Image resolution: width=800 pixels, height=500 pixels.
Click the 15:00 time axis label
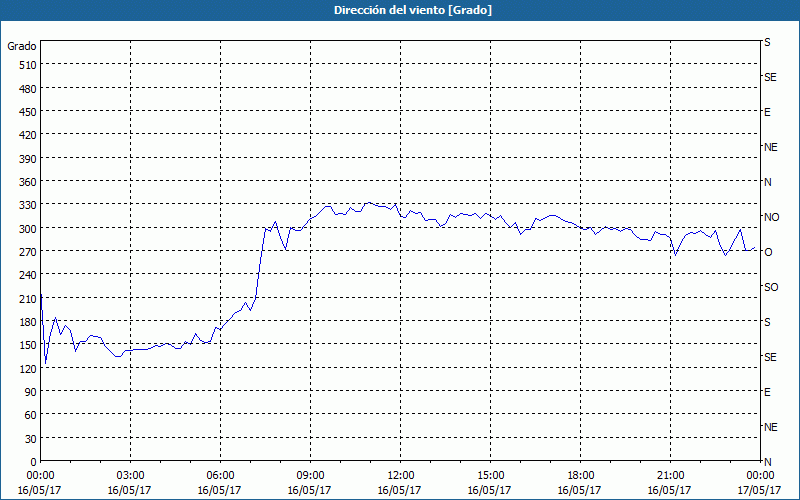click(x=490, y=476)
